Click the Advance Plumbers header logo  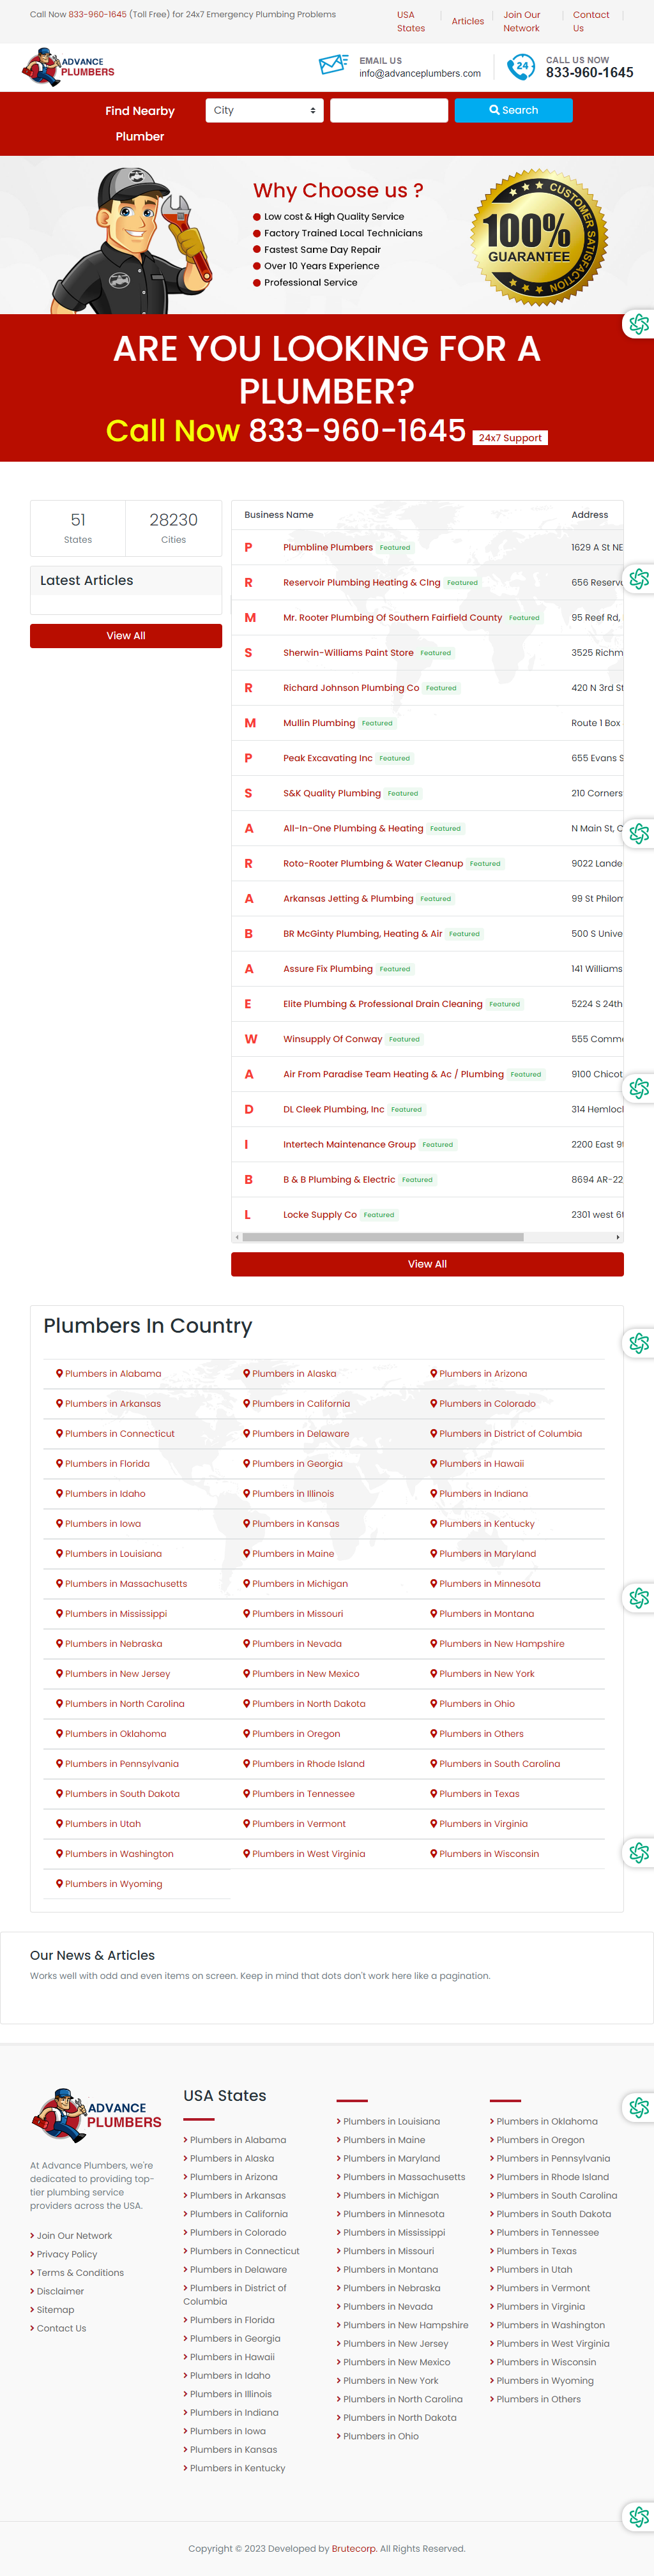tap(68, 67)
